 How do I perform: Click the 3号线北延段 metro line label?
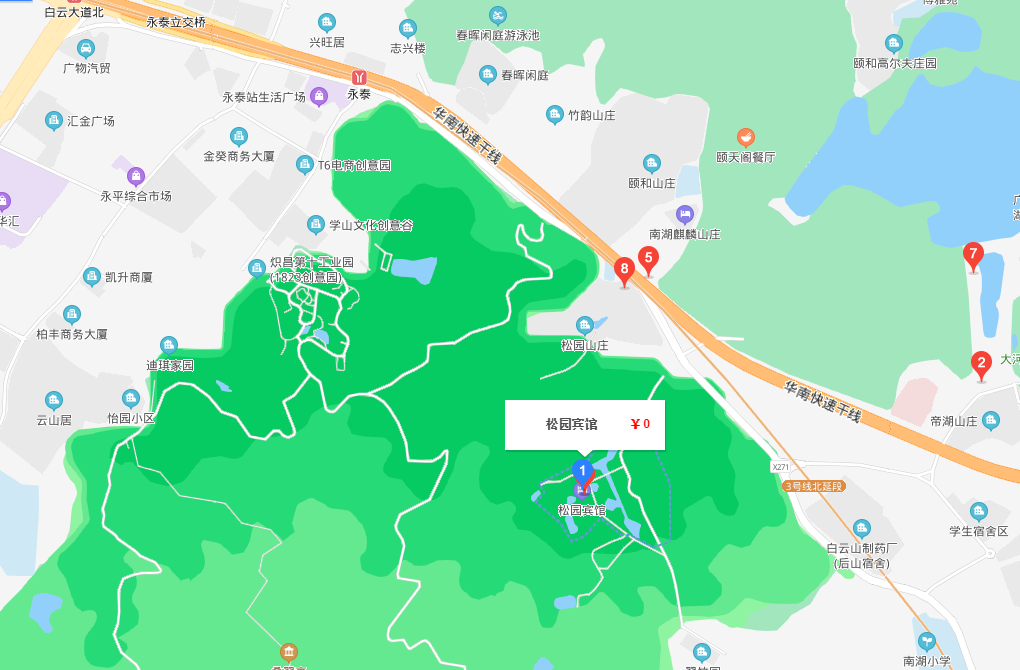point(814,486)
